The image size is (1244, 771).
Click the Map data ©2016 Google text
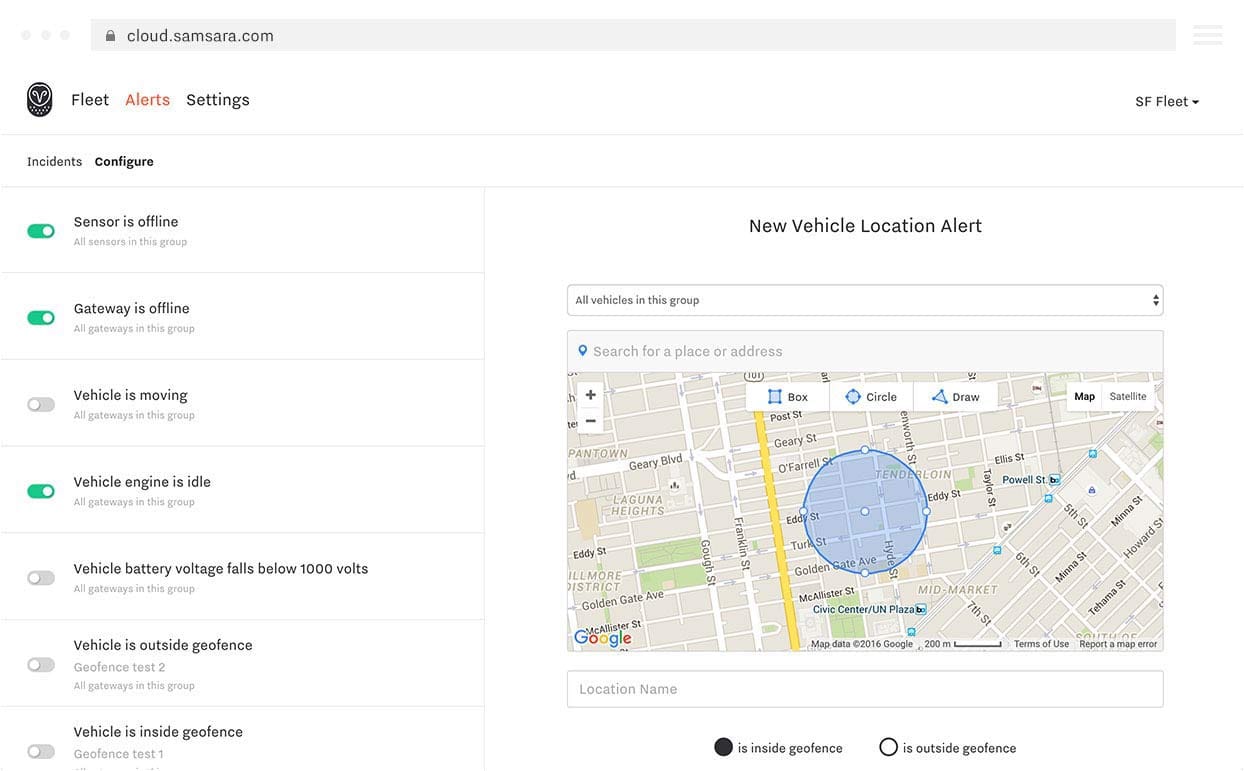click(862, 644)
